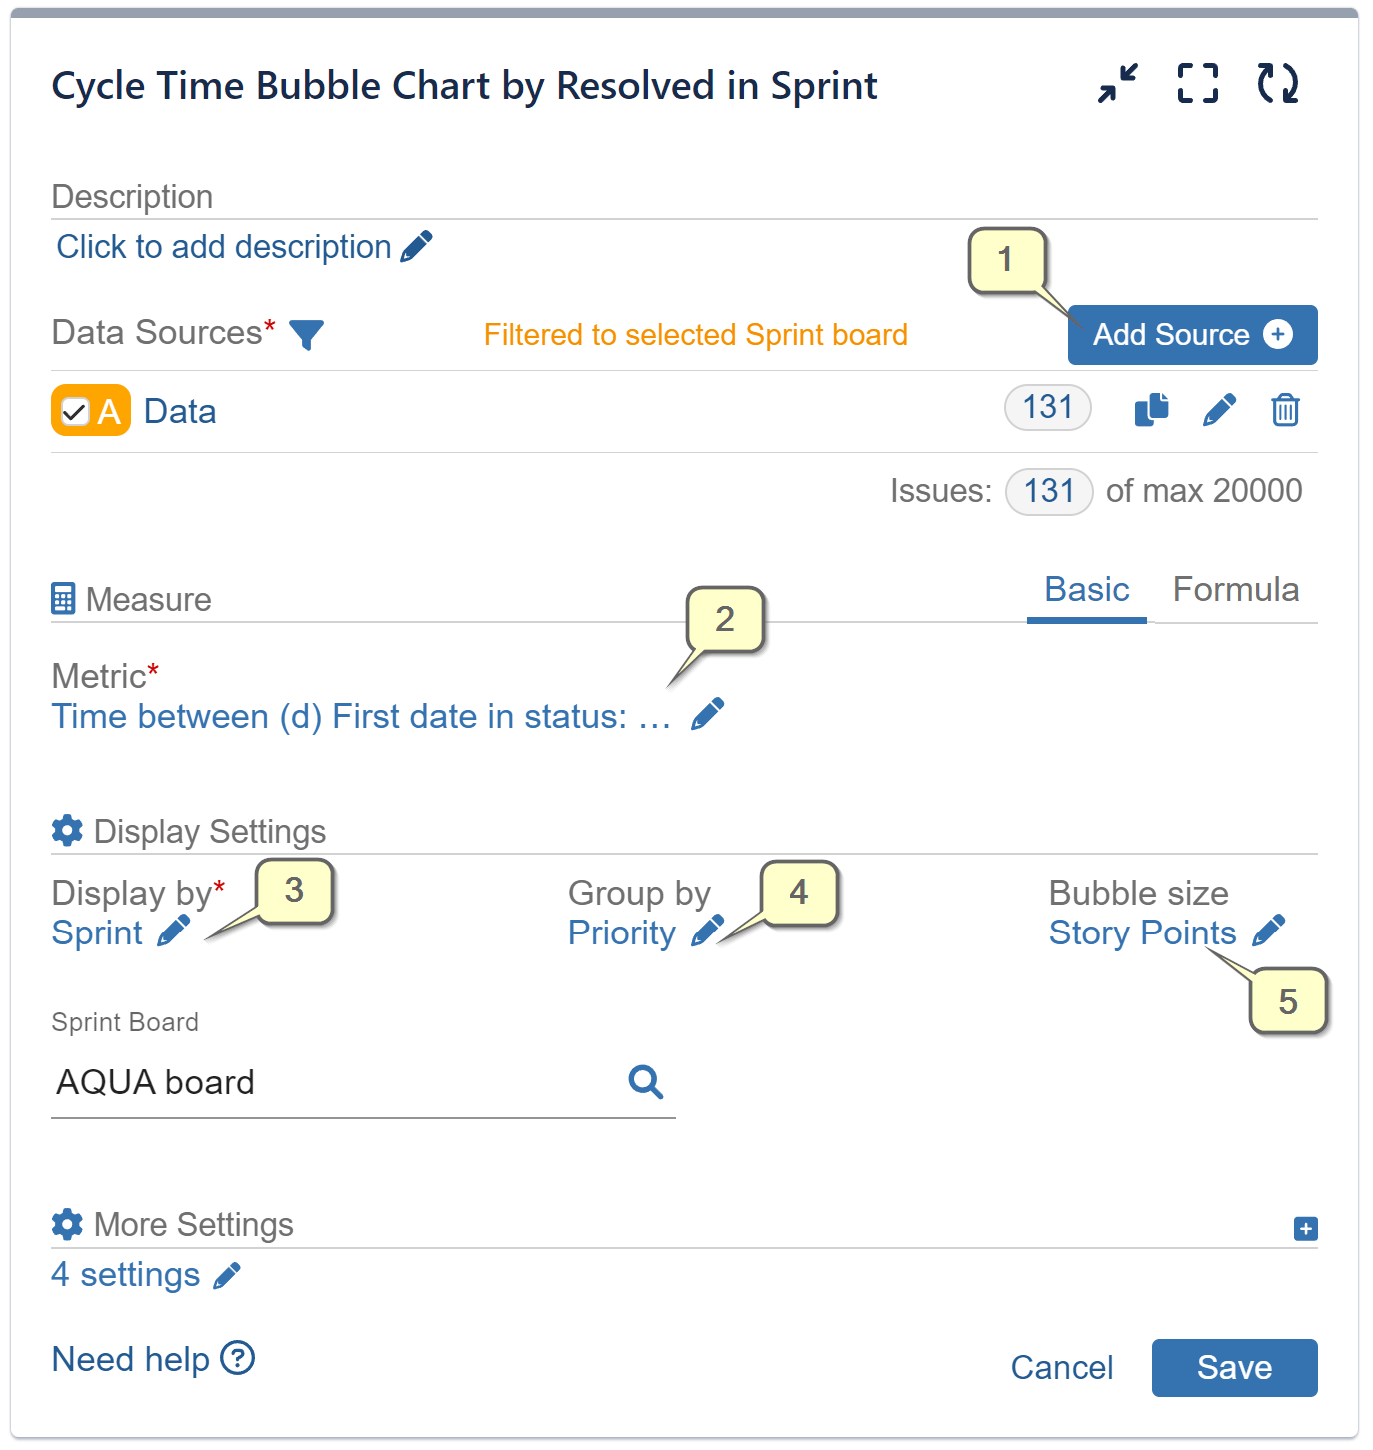The image size is (1373, 1450).
Task: Delete the "A" data source
Action: (1286, 410)
